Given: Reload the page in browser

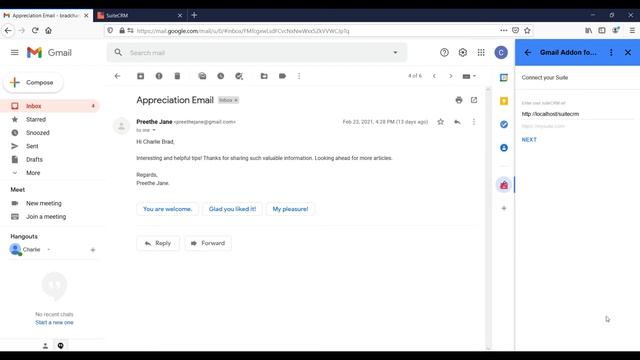Looking at the screenshot, I should tap(35, 31).
